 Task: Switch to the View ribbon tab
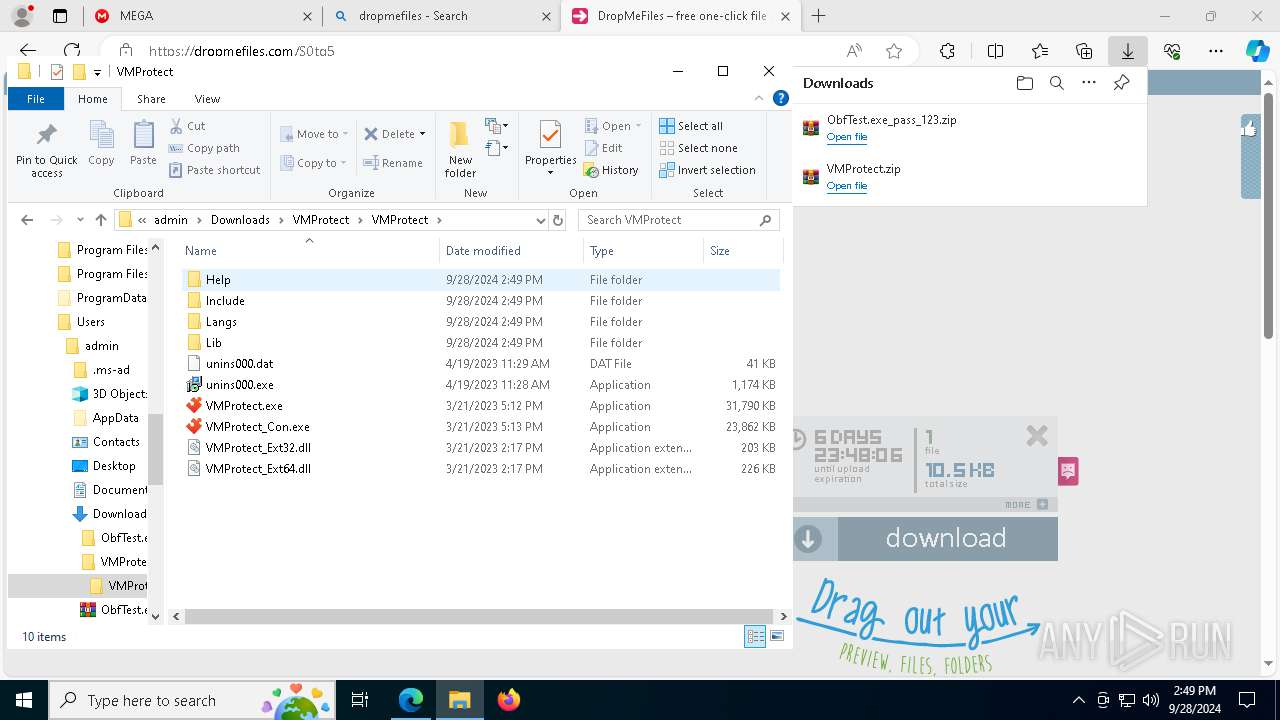[x=207, y=99]
